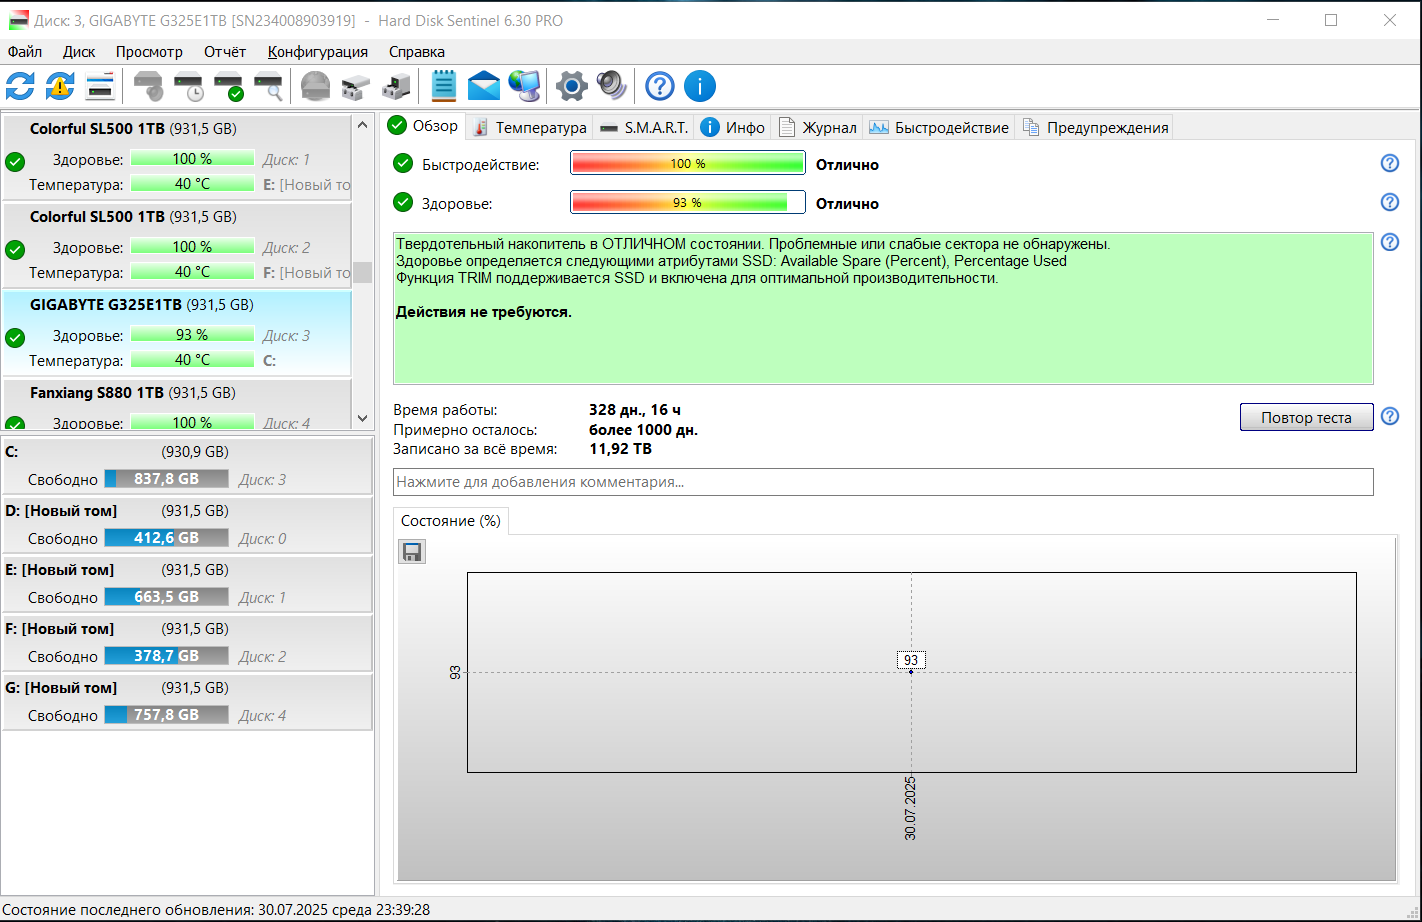Click the C: free space 837,8 GB bar
The image size is (1422, 922).
166,479
